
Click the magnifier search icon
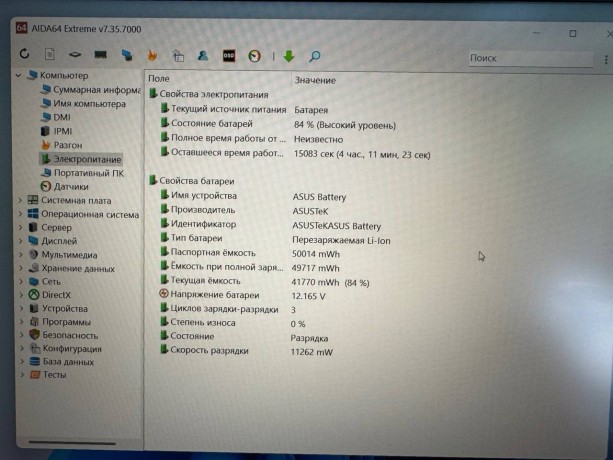pos(314,56)
